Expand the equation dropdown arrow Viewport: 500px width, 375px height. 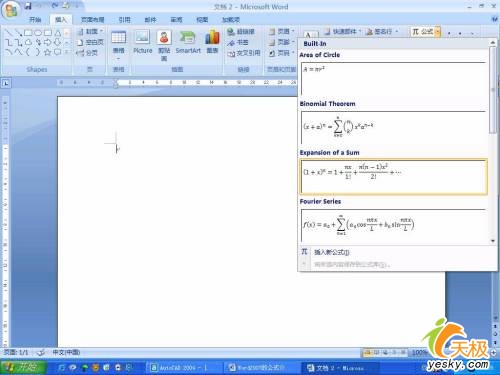click(438, 32)
